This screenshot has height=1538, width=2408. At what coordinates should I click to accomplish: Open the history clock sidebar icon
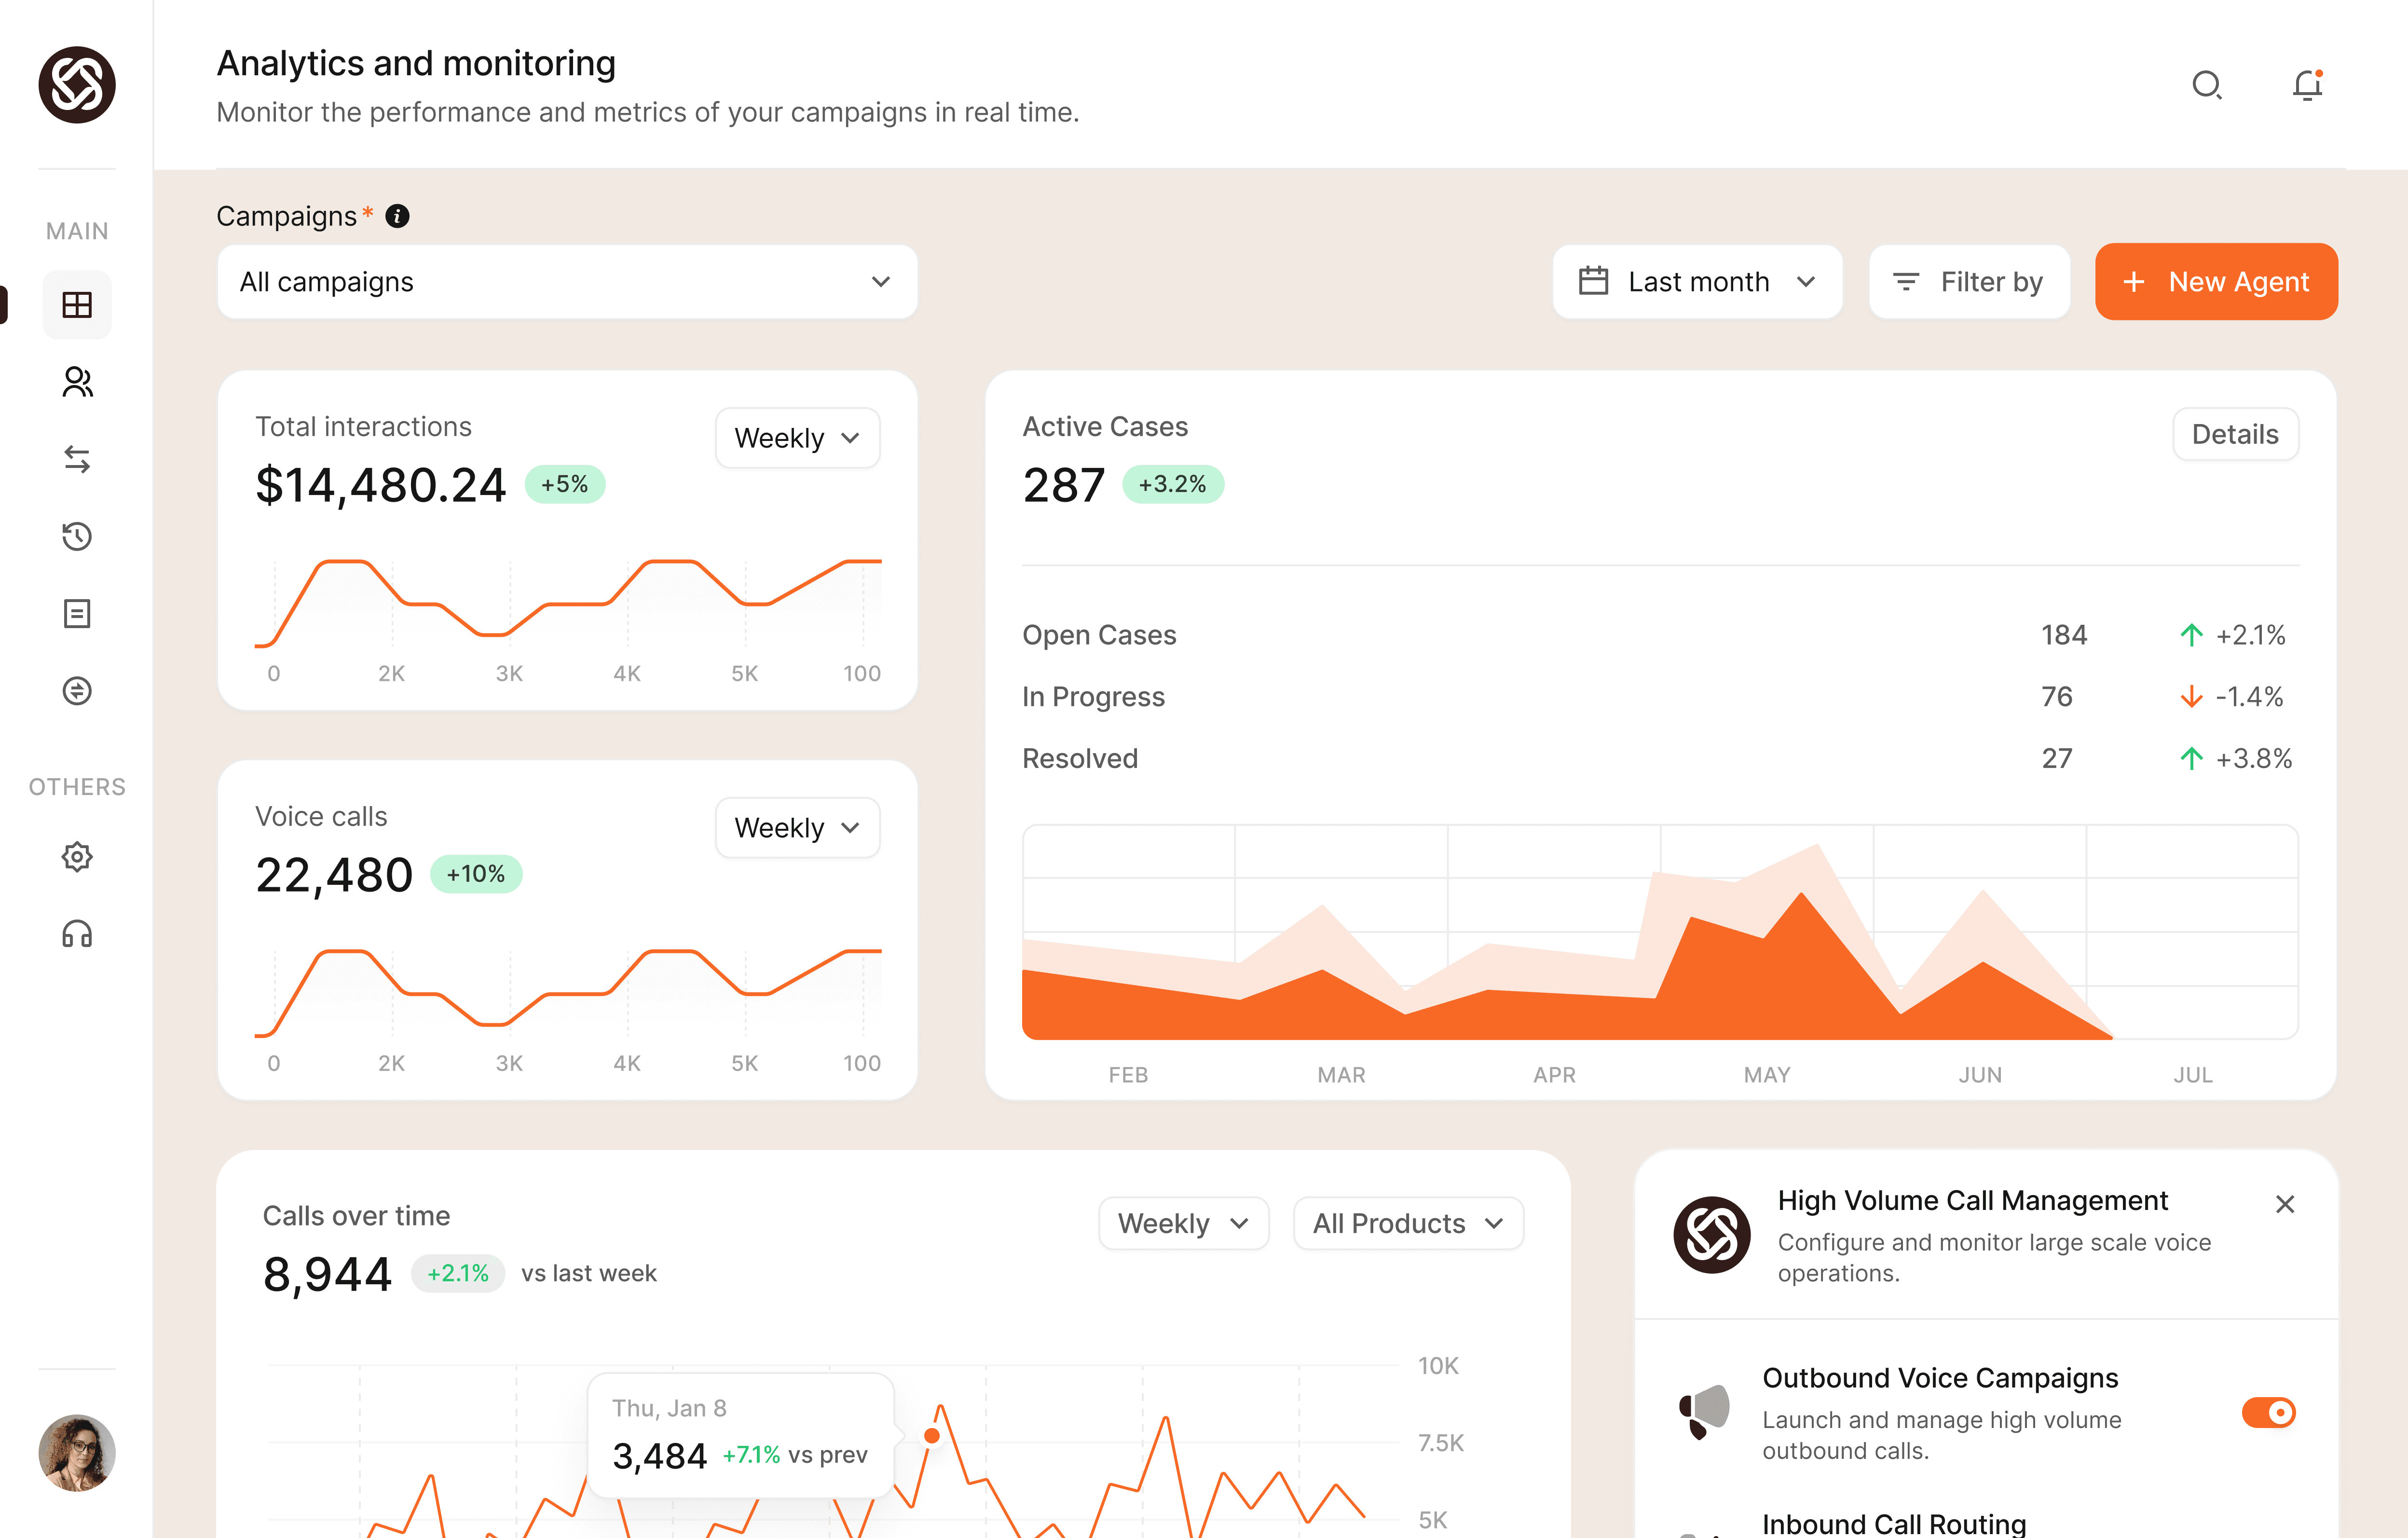pos(77,536)
